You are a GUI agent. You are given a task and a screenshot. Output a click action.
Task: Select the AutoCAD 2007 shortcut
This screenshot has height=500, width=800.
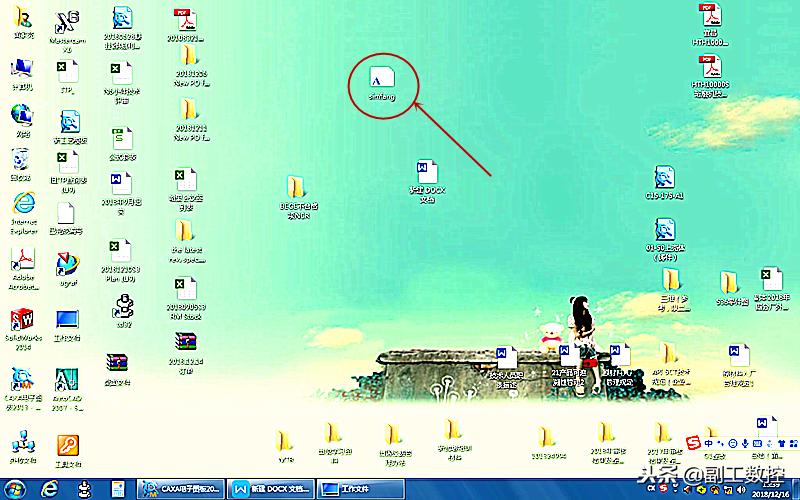[x=67, y=389]
